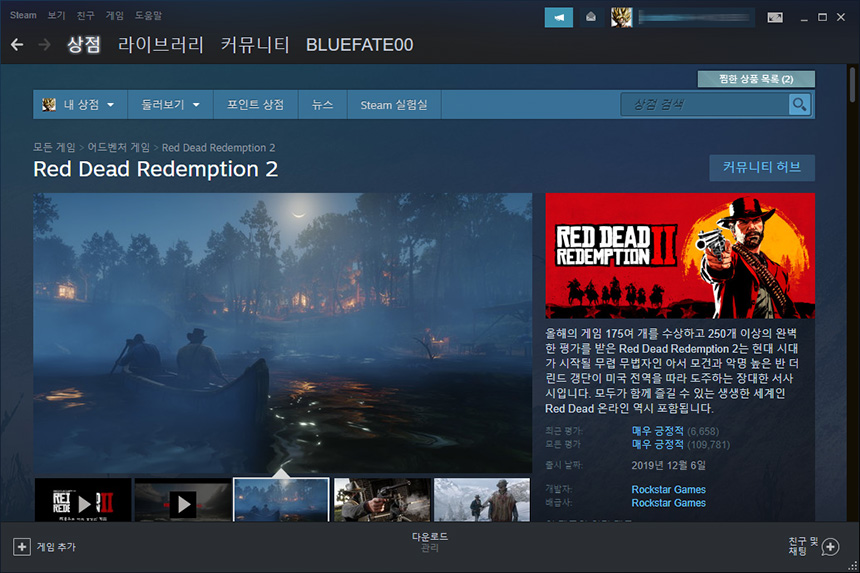
Task: Go forward with the right arrow
Action: (44, 45)
